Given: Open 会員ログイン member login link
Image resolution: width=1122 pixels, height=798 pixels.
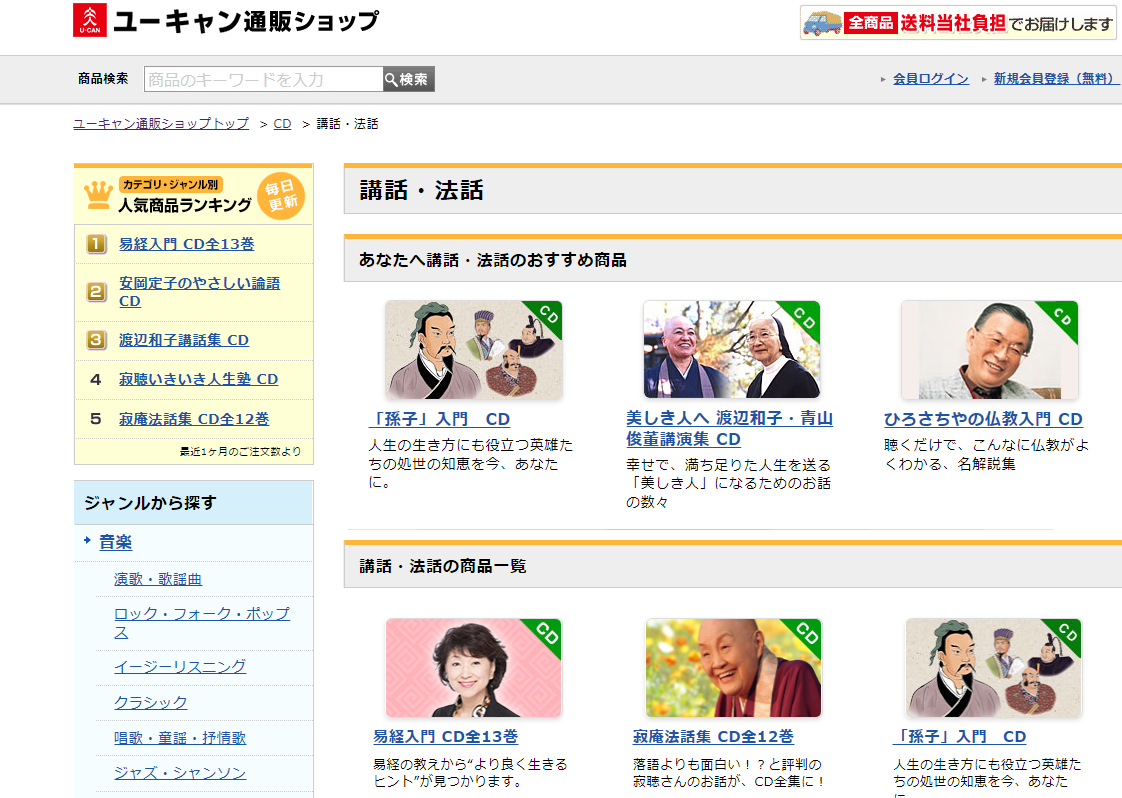Looking at the screenshot, I should [930, 79].
